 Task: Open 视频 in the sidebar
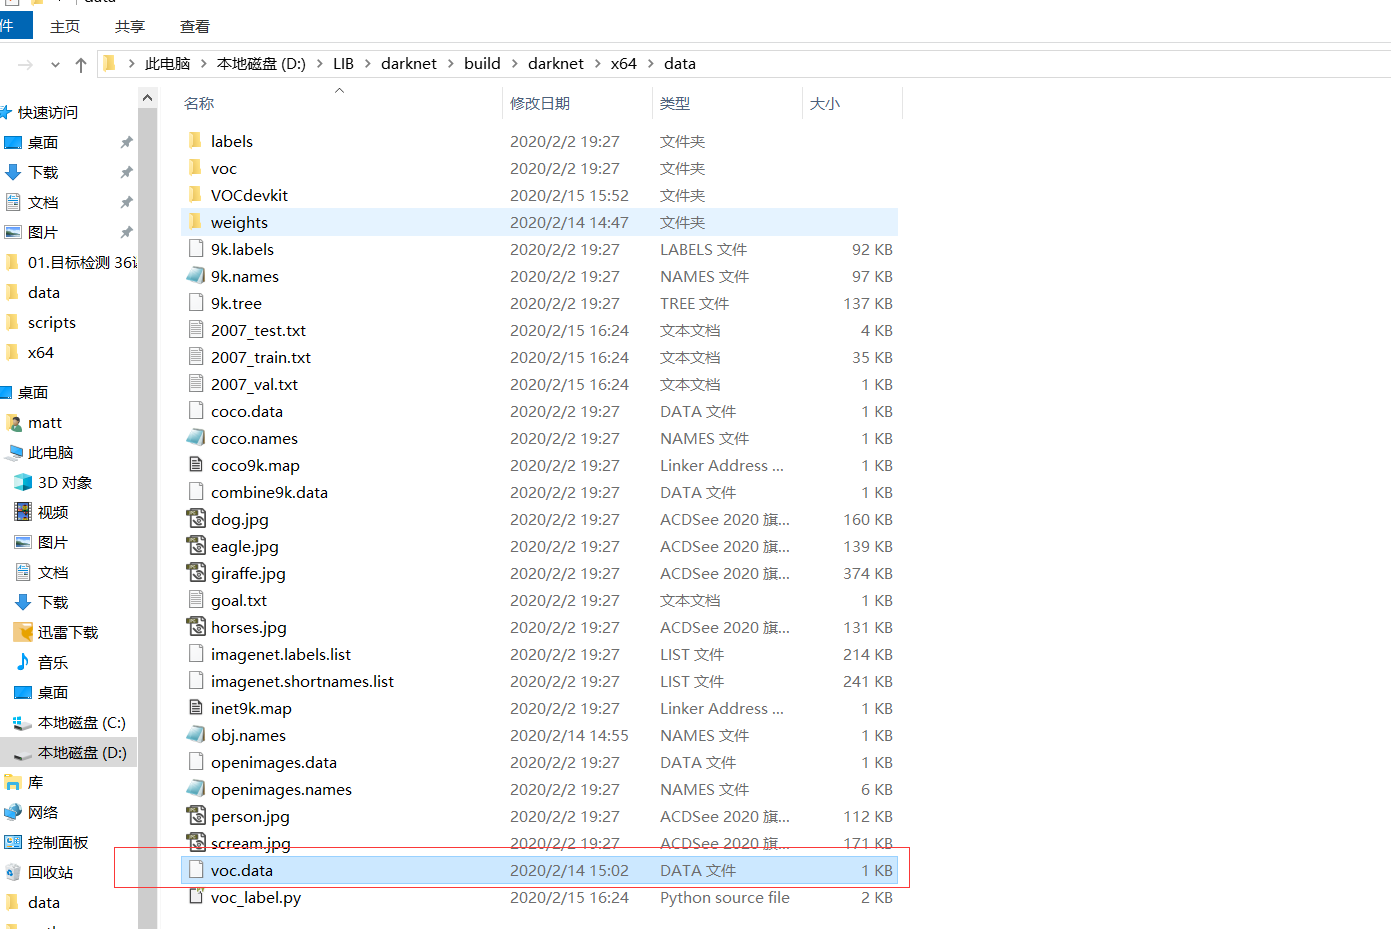pyautogui.click(x=53, y=512)
